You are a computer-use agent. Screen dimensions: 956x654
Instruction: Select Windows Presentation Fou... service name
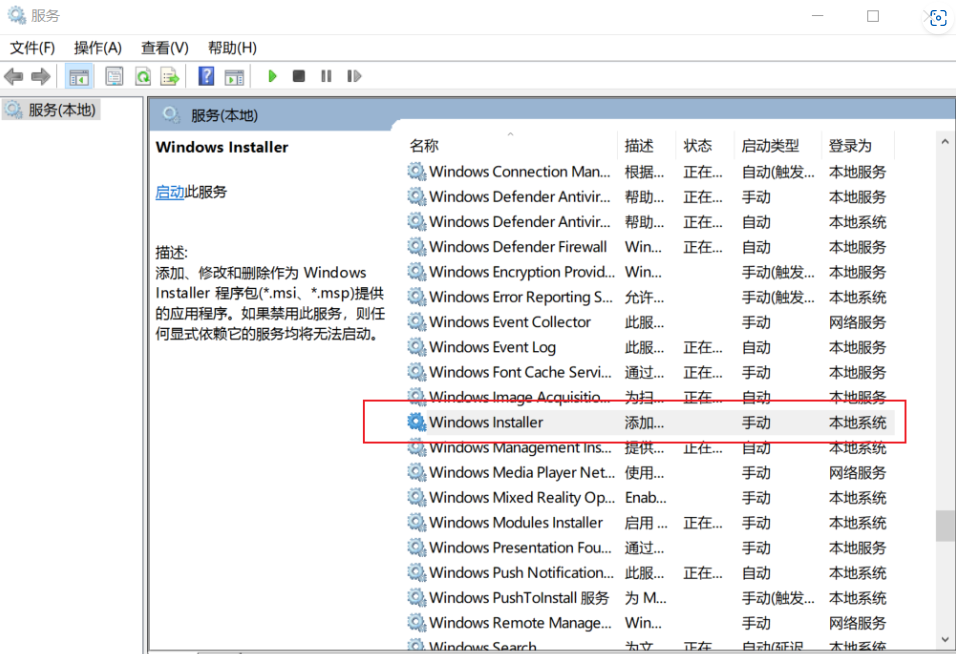click(x=521, y=547)
